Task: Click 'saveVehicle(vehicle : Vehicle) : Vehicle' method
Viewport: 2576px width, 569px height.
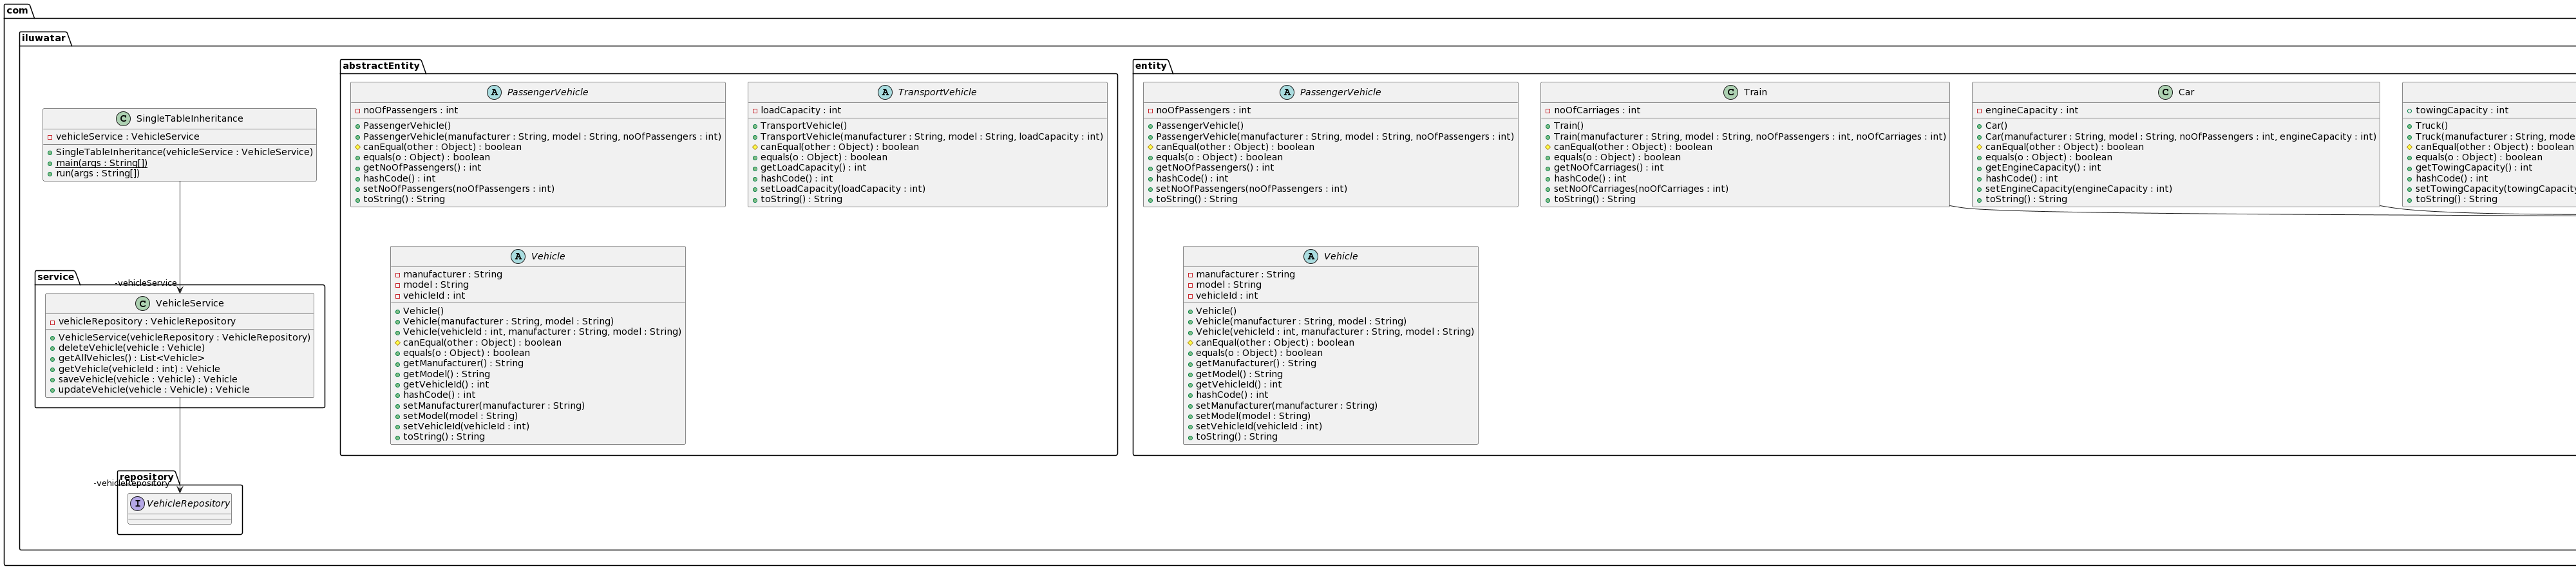Action: (148, 380)
